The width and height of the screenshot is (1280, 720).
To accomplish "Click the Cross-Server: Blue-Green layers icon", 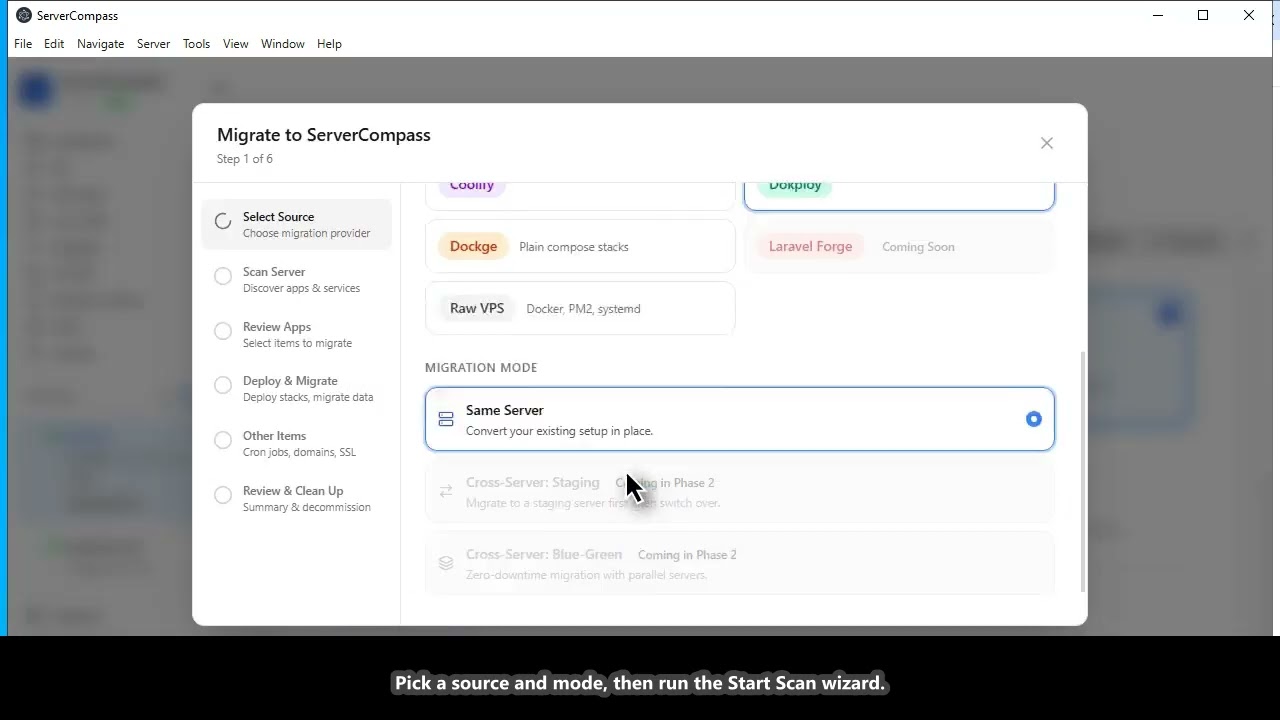I will tap(446, 563).
